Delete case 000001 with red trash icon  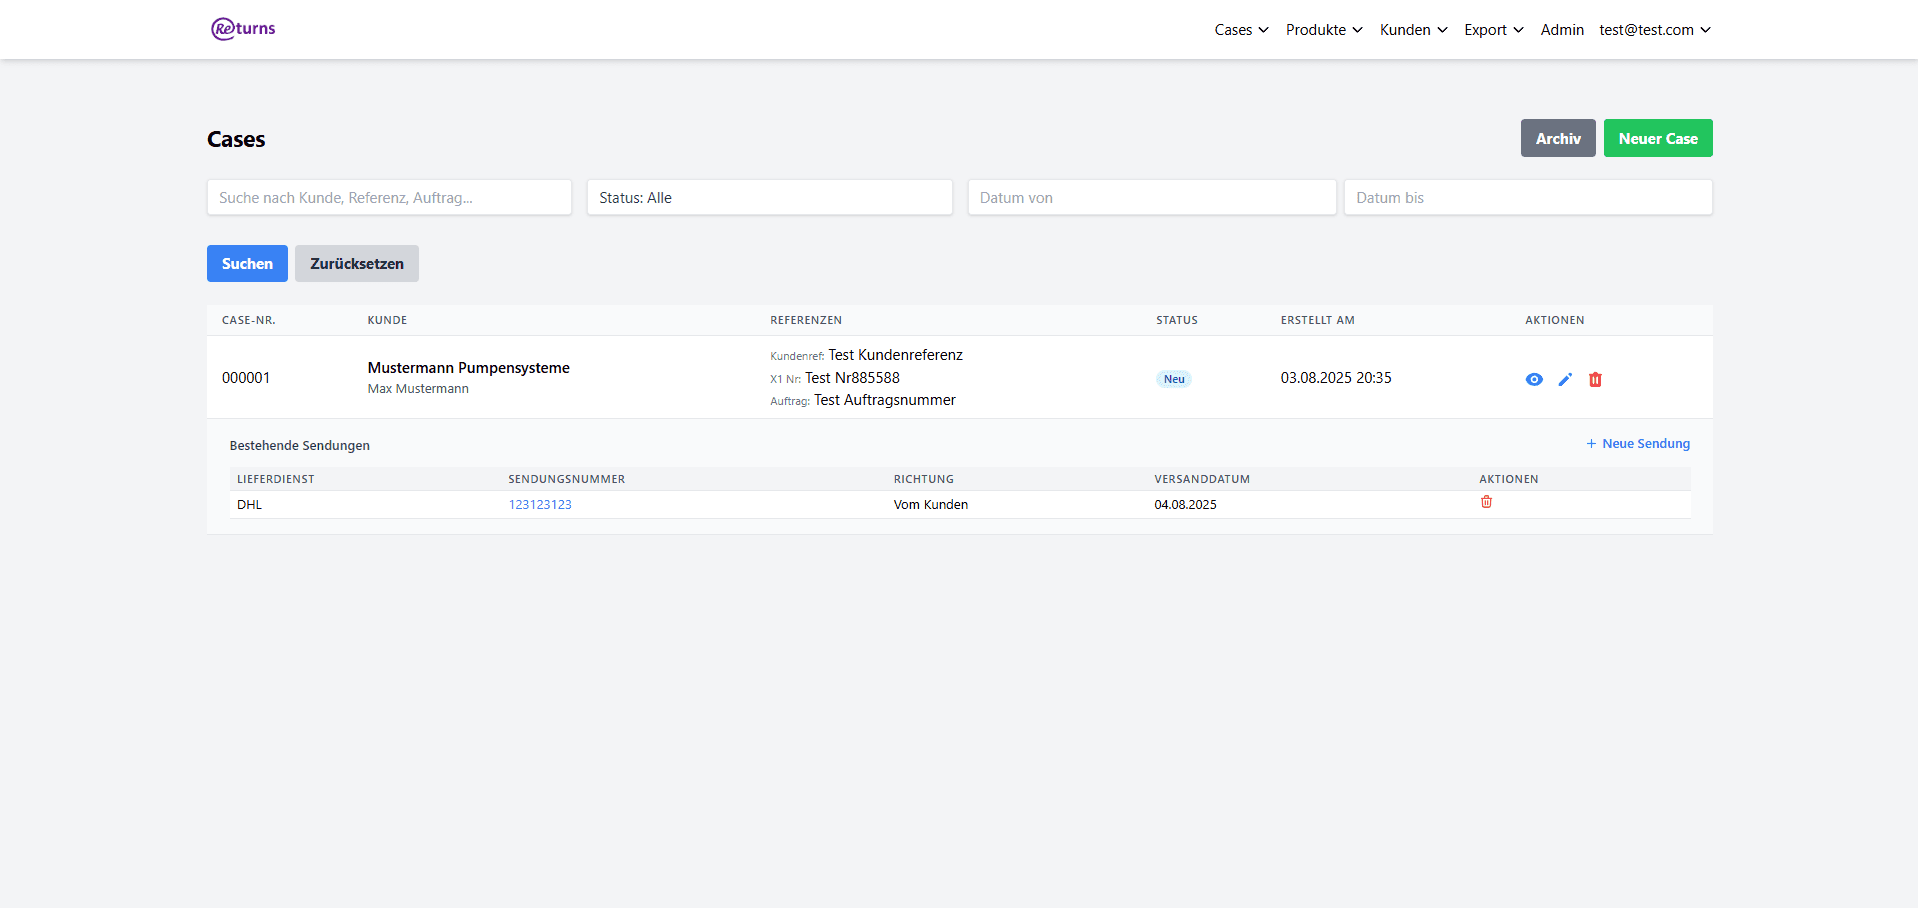point(1595,379)
